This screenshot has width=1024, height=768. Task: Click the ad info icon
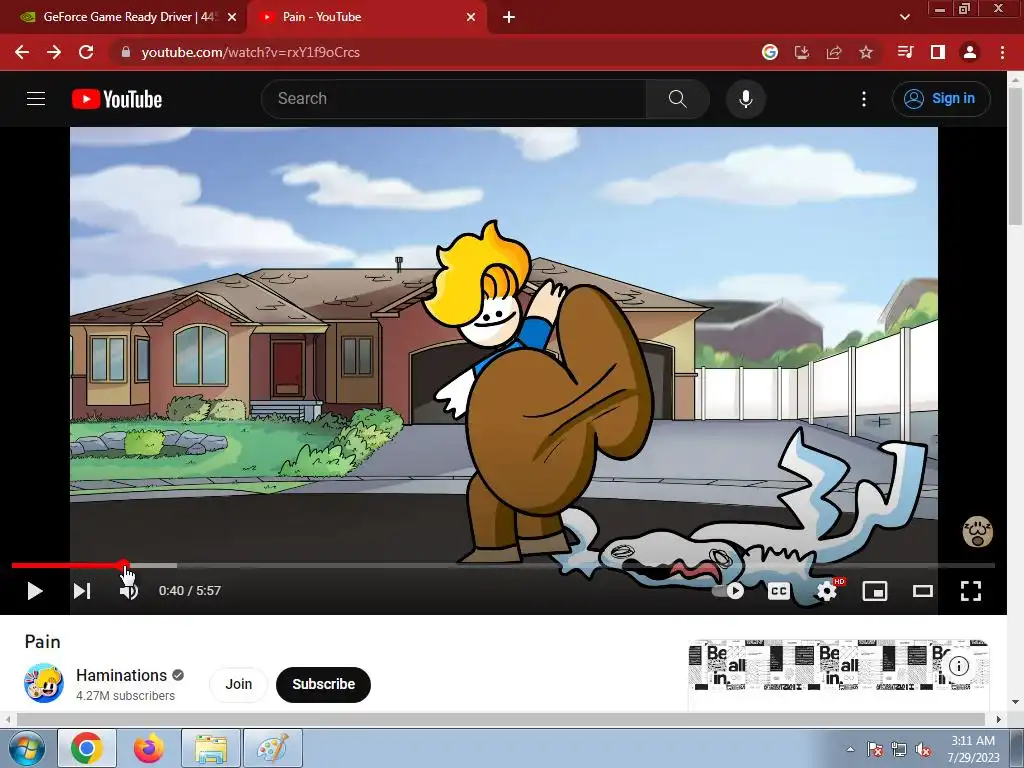point(959,666)
